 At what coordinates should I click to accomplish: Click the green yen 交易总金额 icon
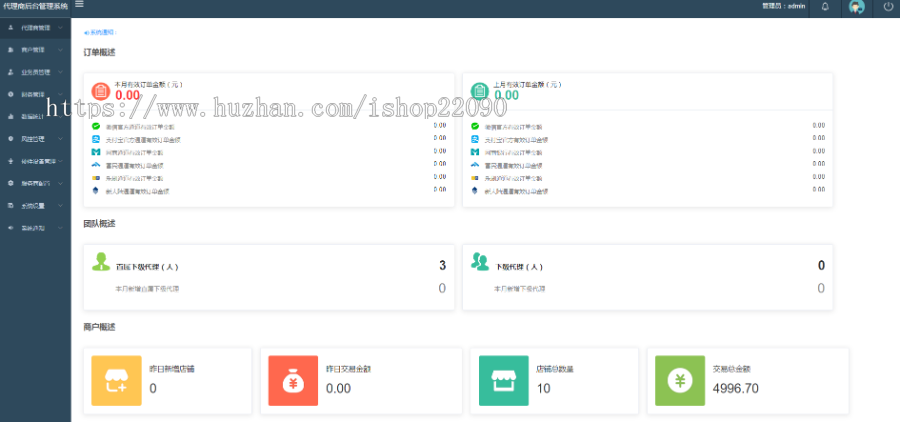pyautogui.click(x=680, y=381)
